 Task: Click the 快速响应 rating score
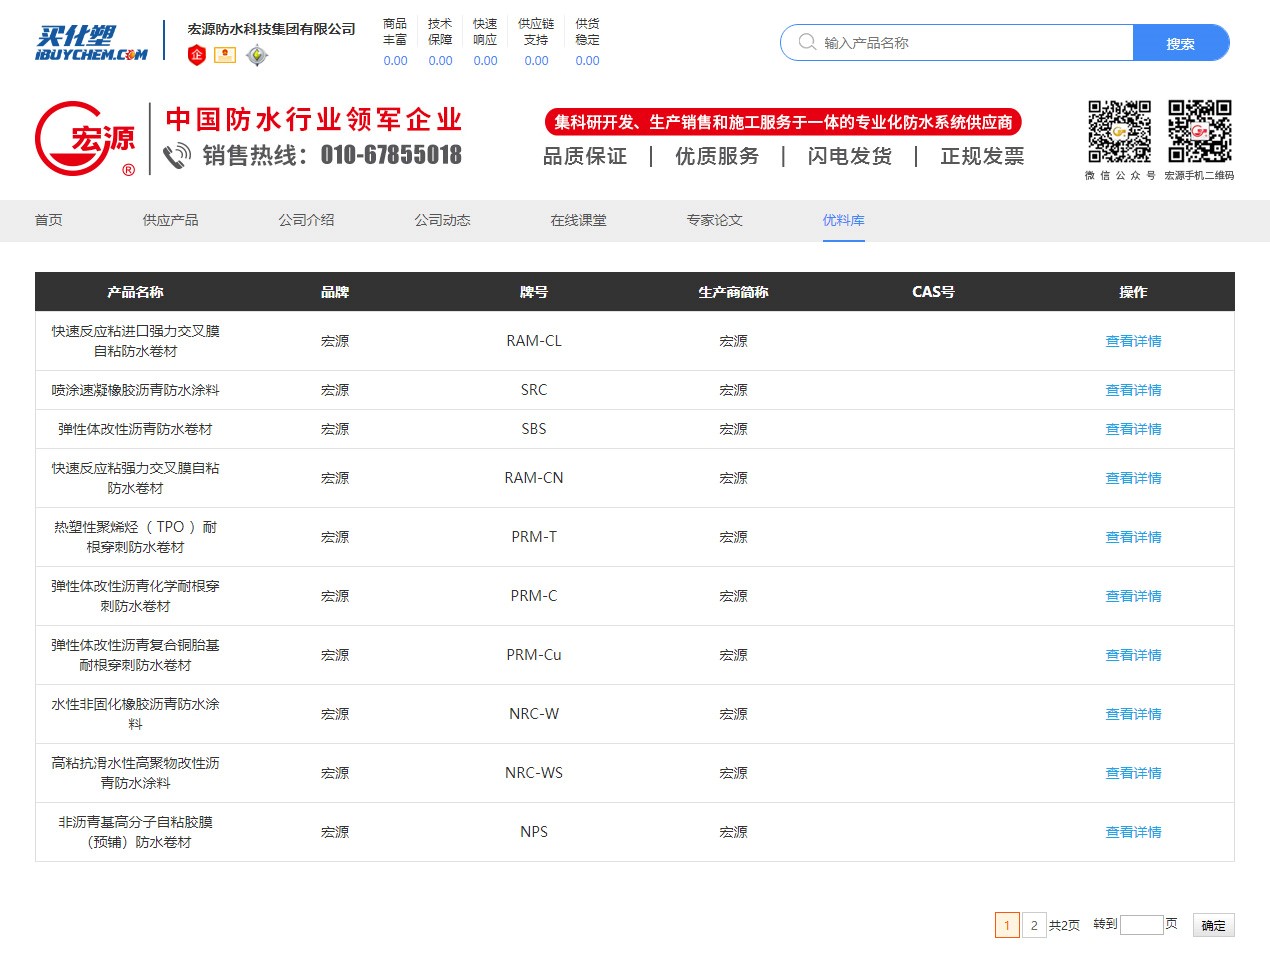[x=485, y=61]
